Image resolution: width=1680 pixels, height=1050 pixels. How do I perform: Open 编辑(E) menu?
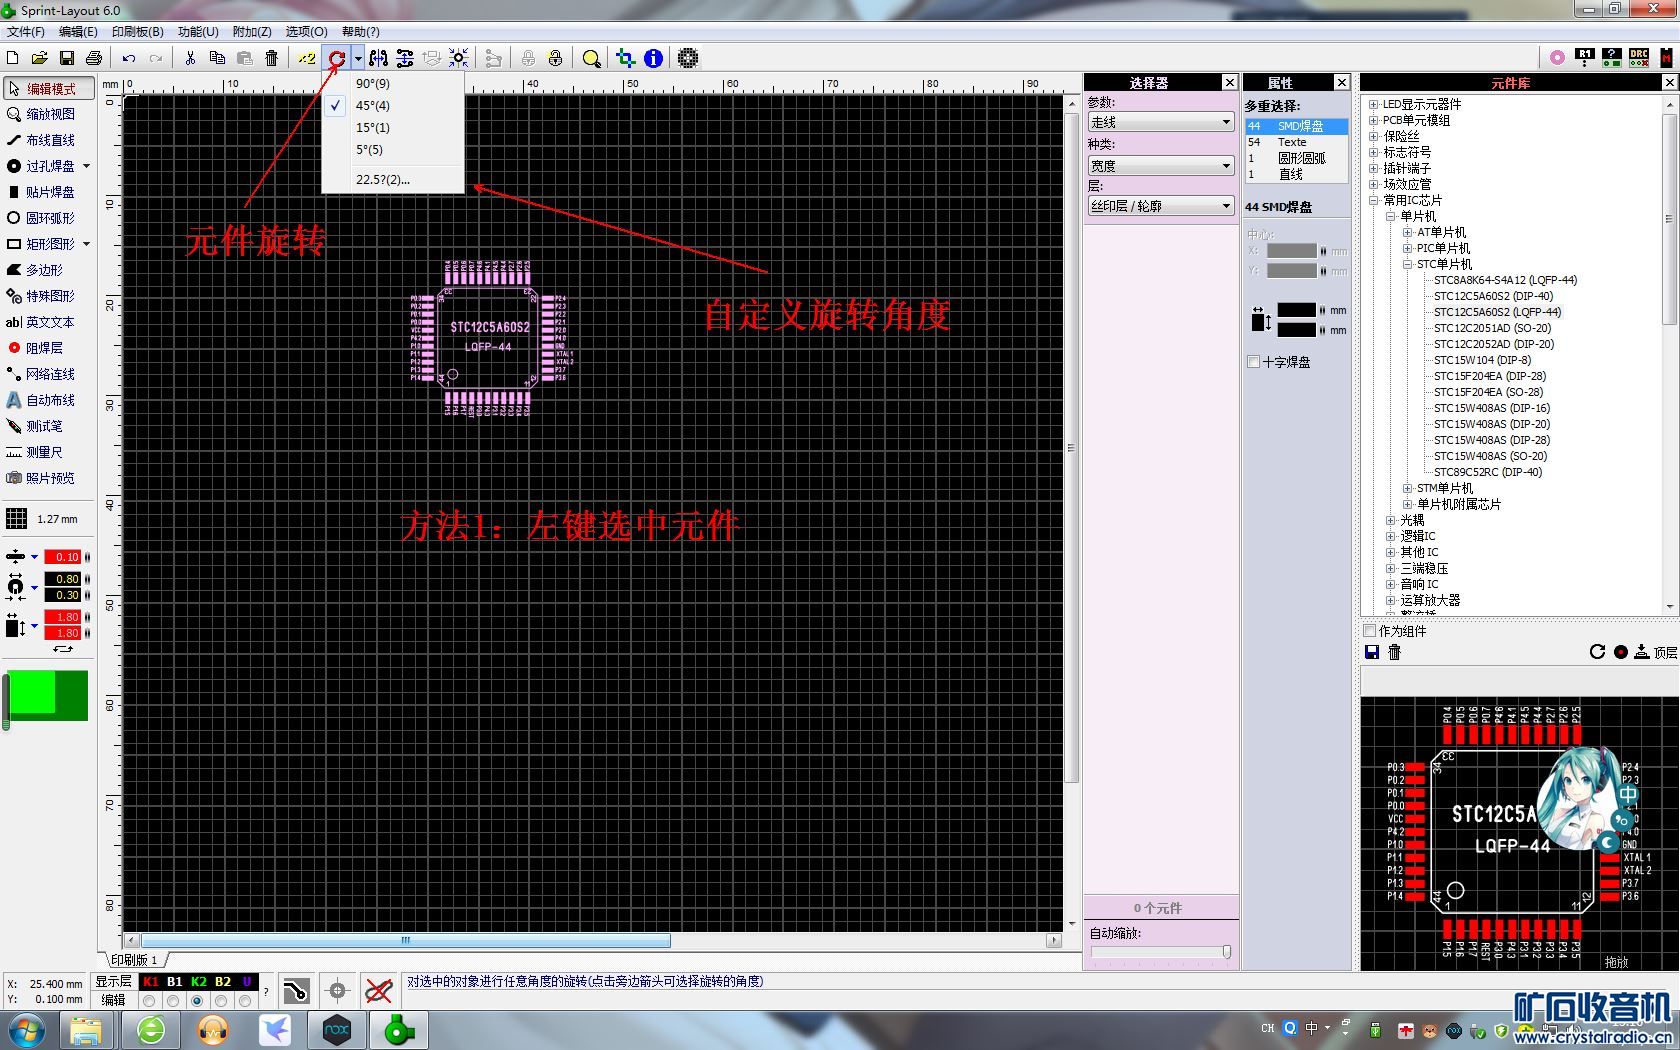78,32
